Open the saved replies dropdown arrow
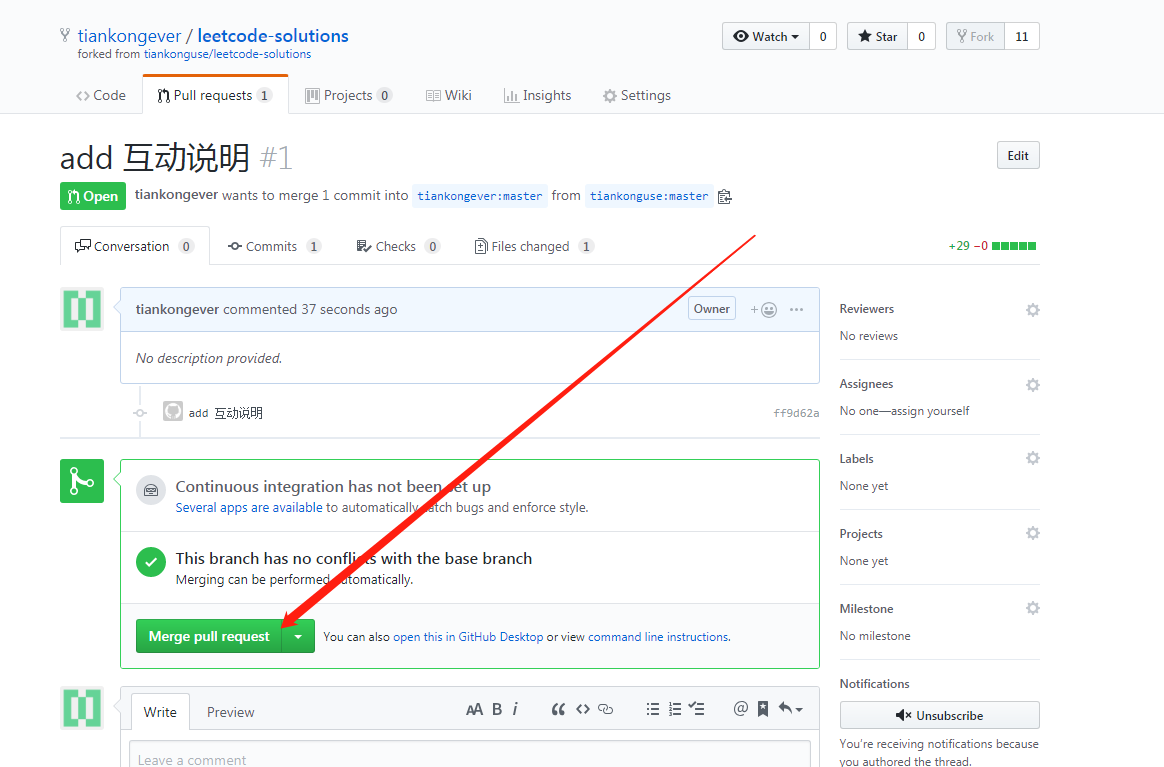 click(x=791, y=709)
